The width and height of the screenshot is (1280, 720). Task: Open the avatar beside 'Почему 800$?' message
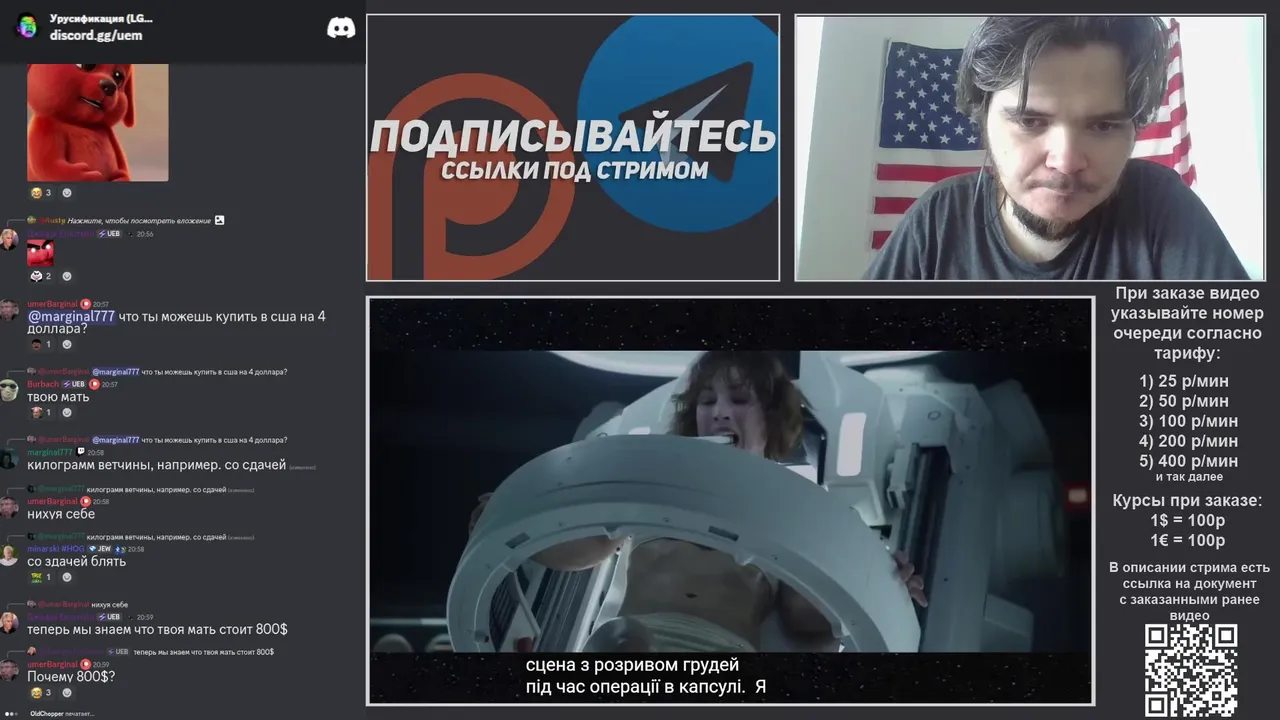click(x=9, y=670)
